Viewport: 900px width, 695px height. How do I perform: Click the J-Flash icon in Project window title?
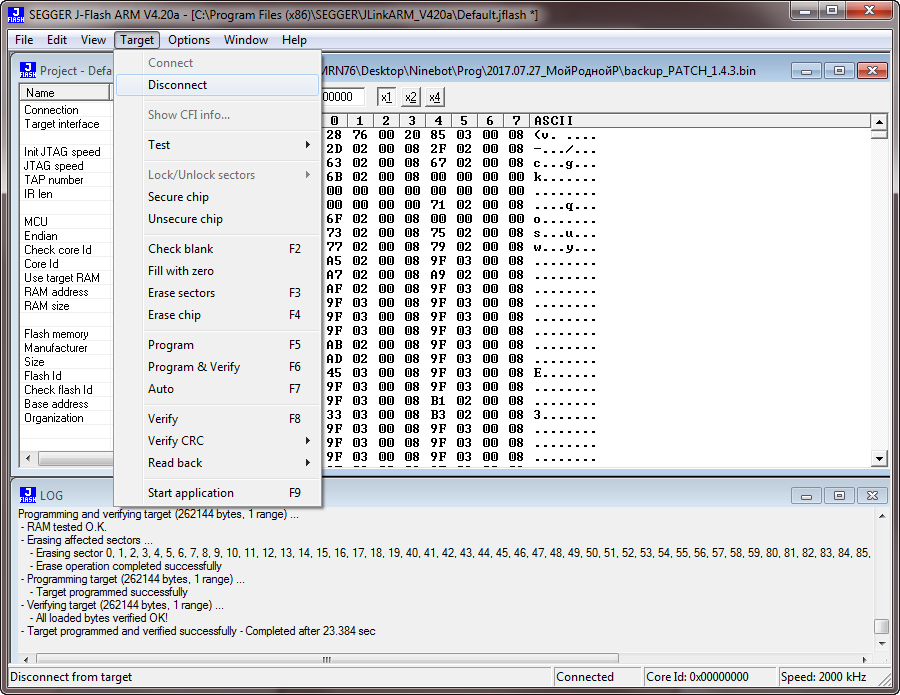click(x=28, y=71)
